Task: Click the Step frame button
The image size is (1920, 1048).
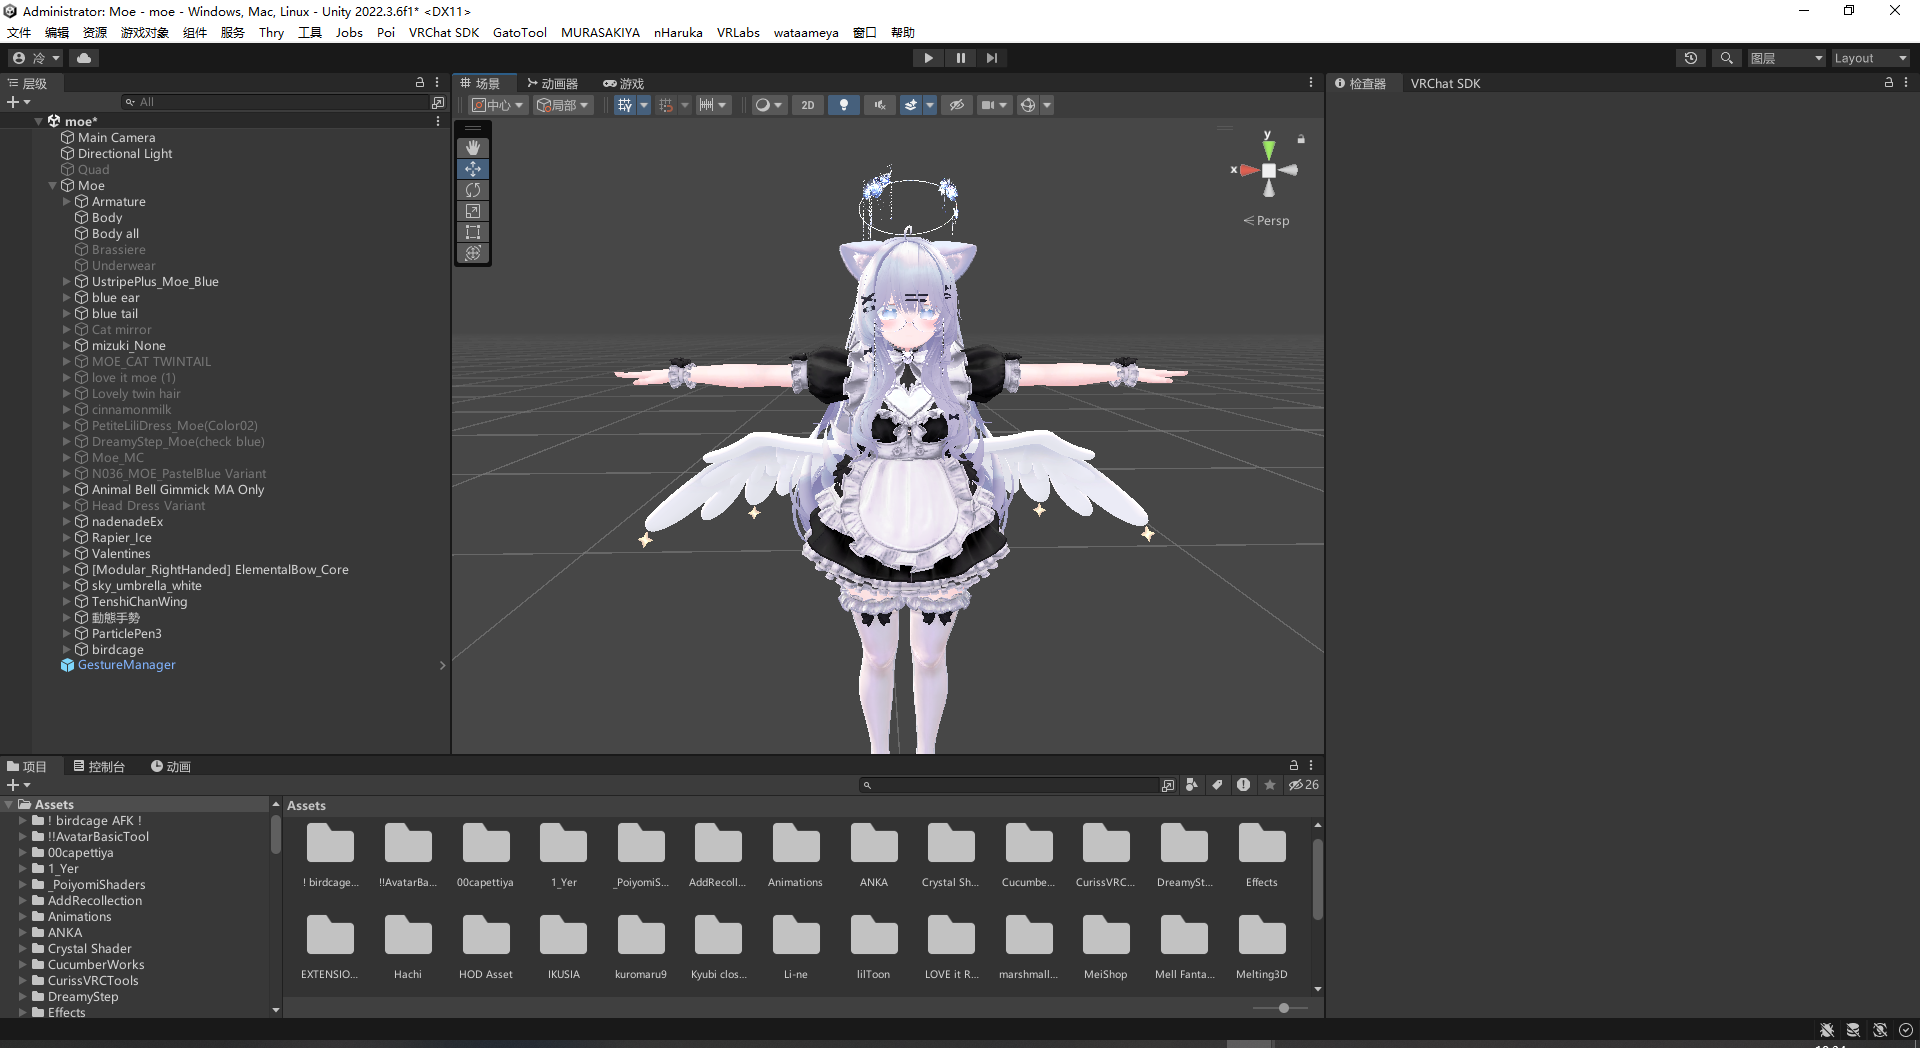Action: click(x=991, y=58)
